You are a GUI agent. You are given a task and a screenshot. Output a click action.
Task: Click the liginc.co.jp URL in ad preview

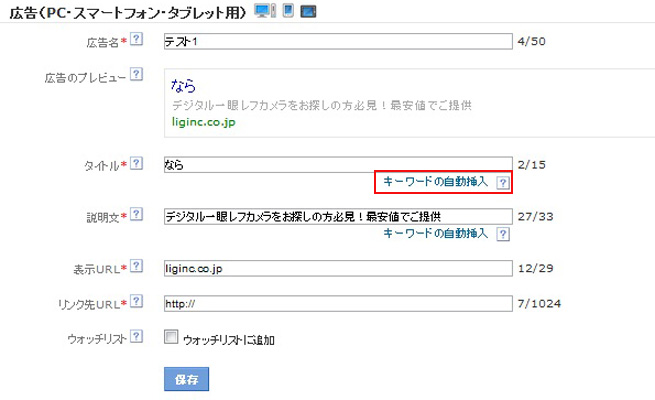[204, 122]
